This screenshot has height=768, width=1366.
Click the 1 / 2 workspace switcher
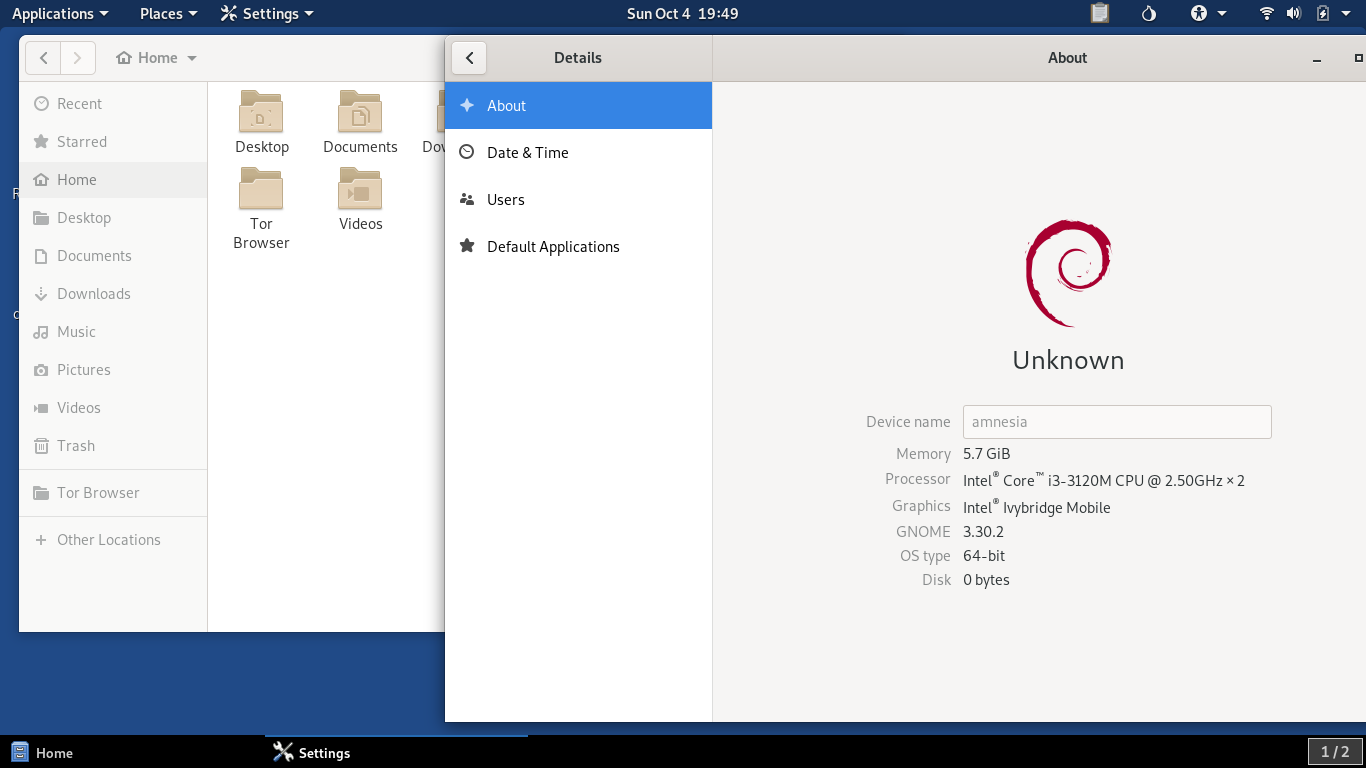pyautogui.click(x=1335, y=752)
